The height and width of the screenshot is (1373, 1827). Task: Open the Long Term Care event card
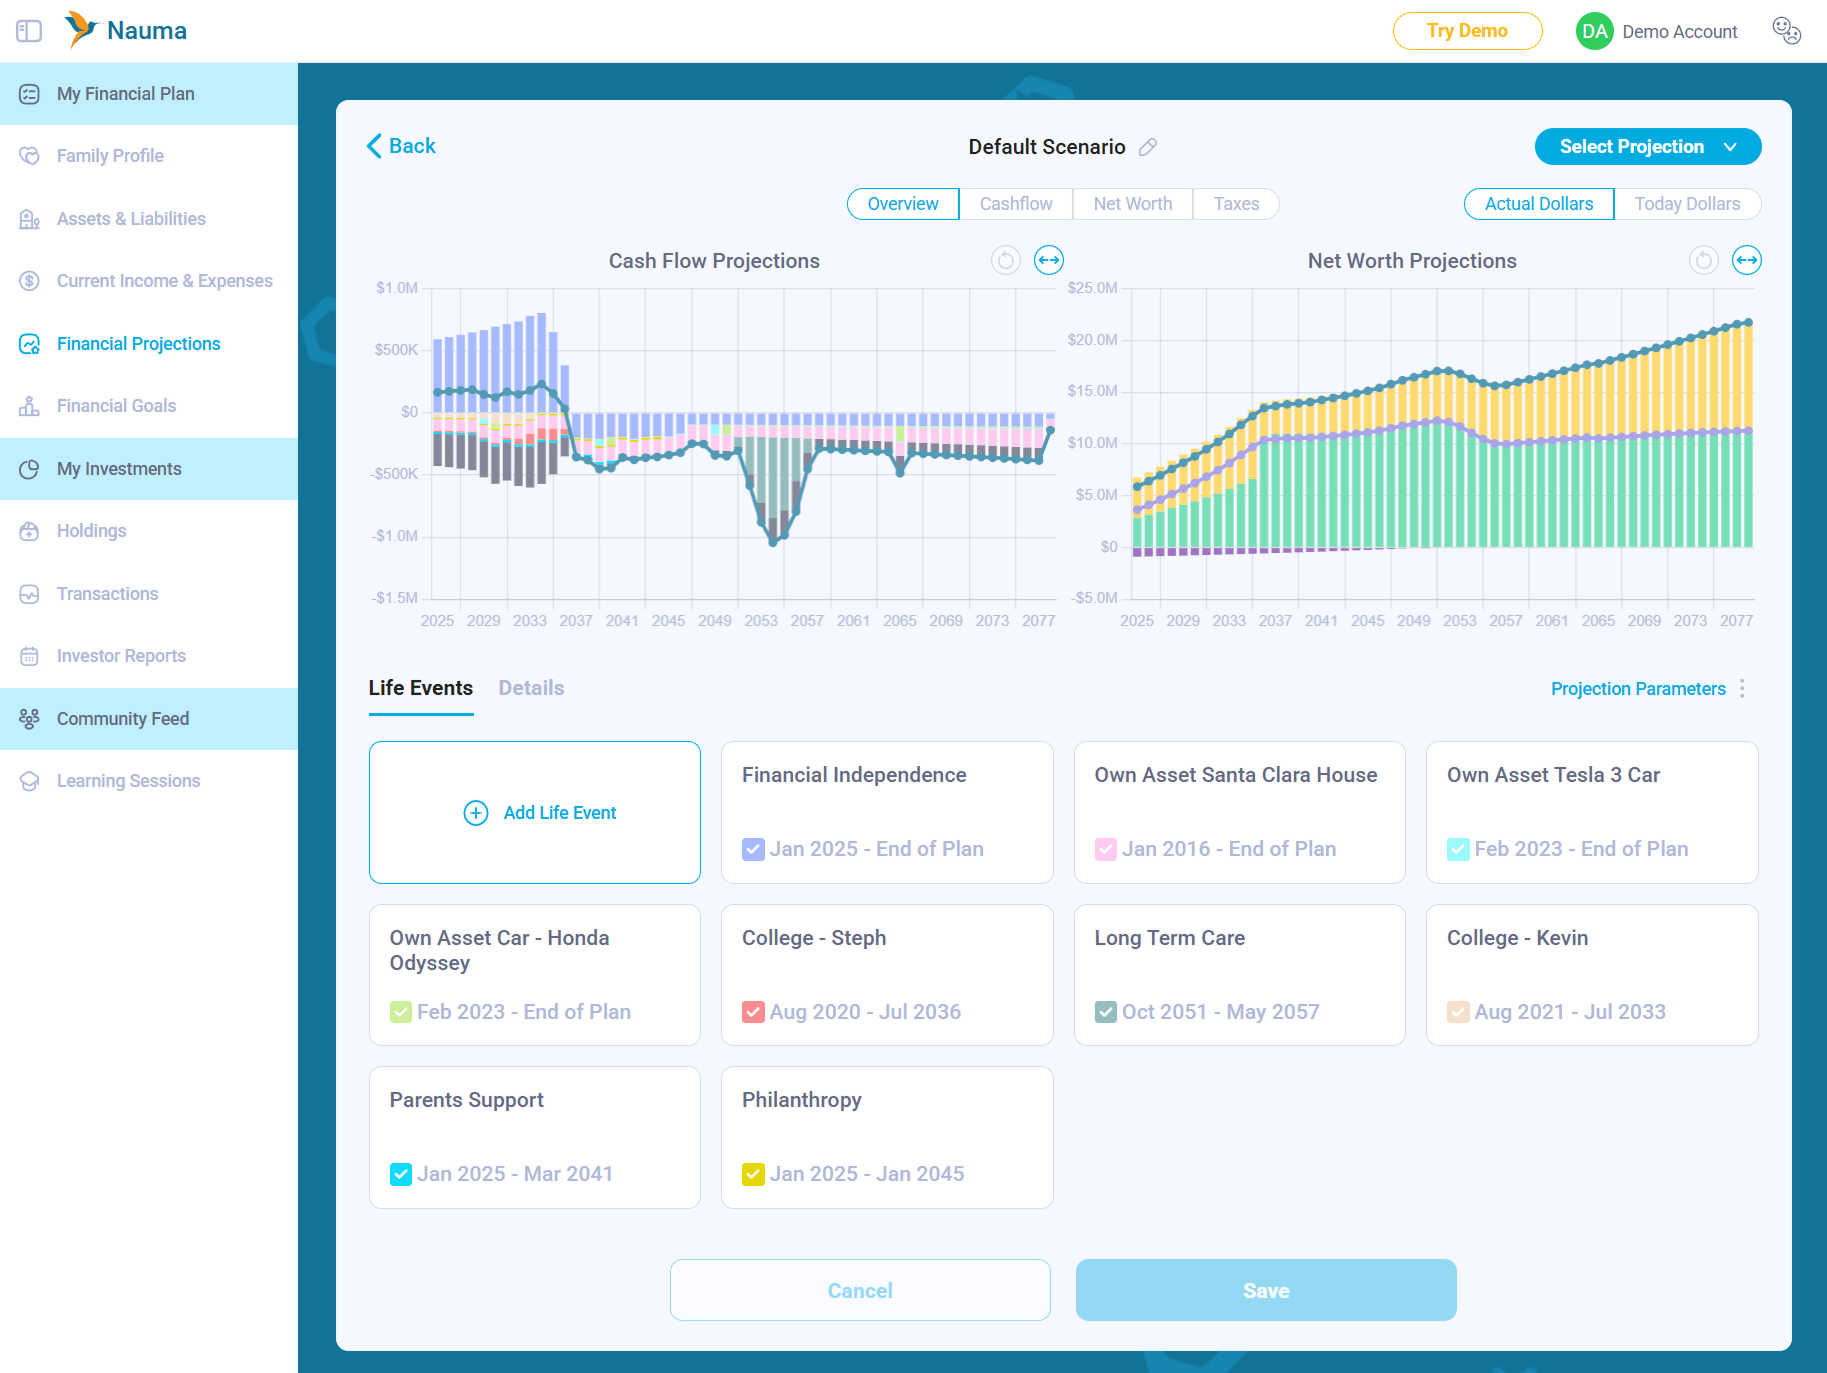click(x=1238, y=974)
